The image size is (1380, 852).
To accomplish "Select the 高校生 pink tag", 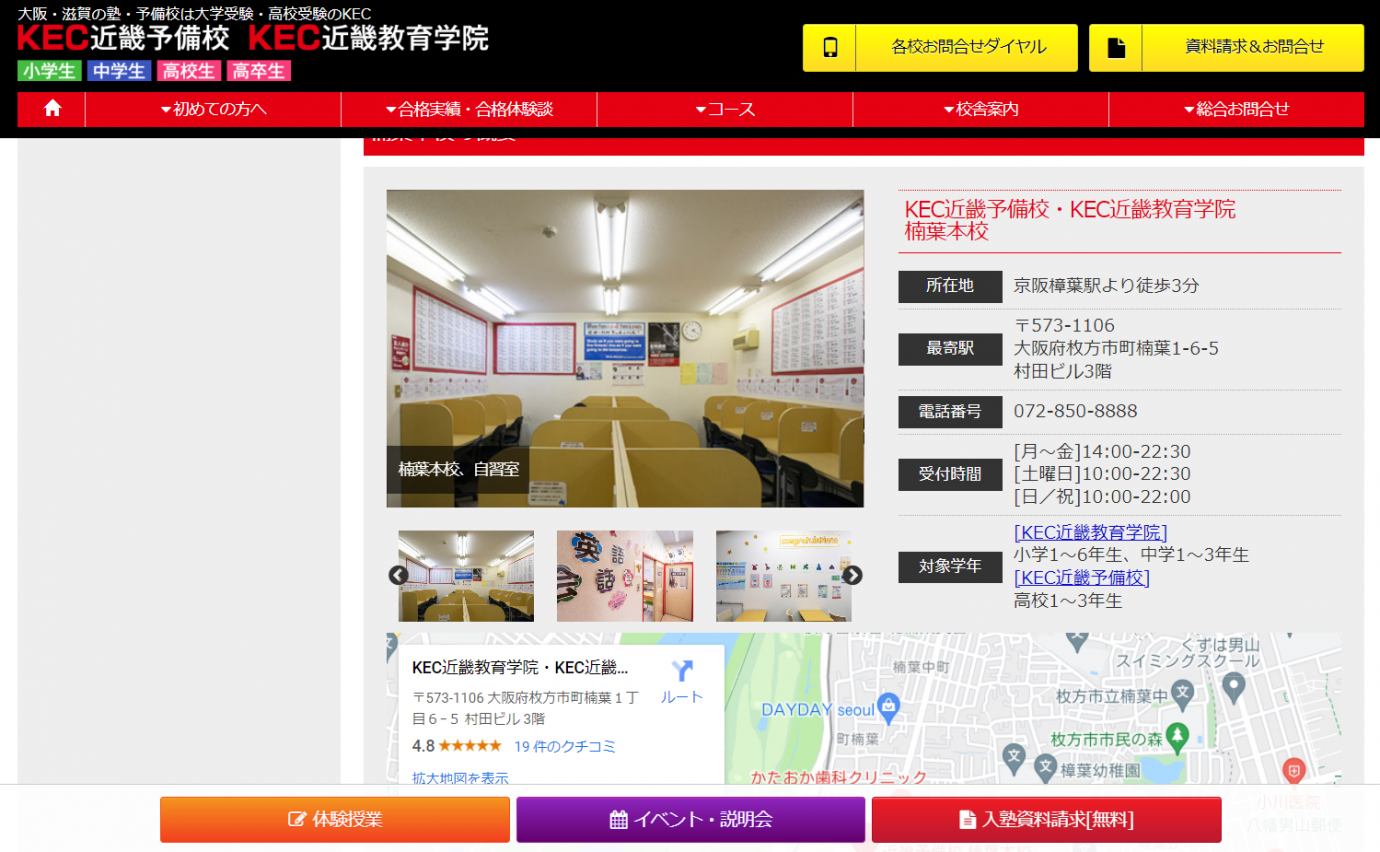I will 189,71.
